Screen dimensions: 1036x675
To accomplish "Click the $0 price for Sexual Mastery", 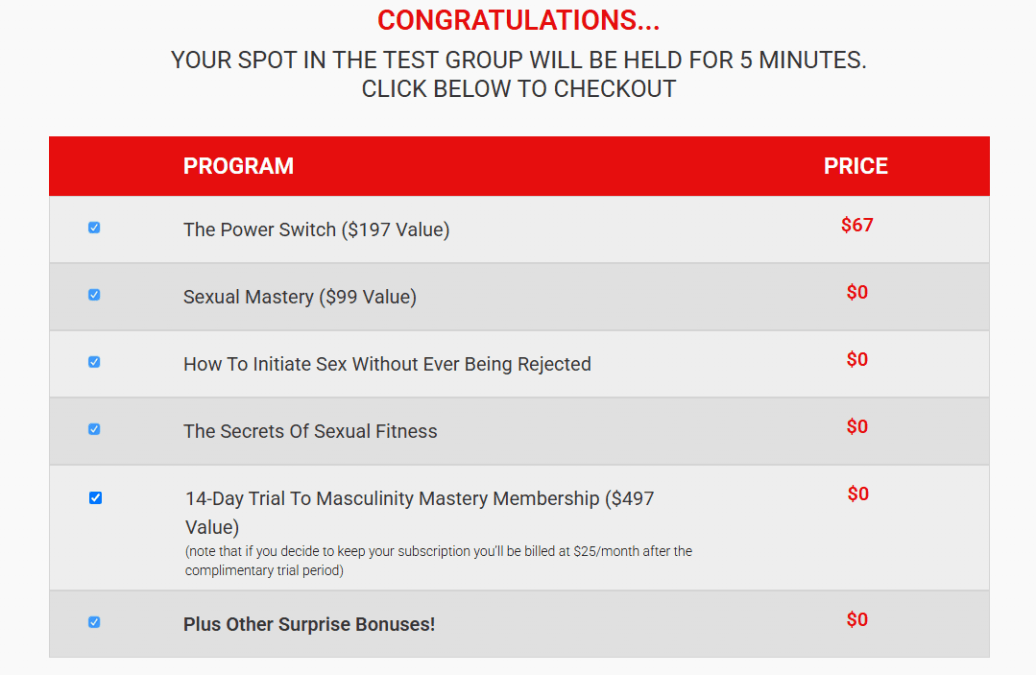I will pyautogui.click(x=857, y=292).
